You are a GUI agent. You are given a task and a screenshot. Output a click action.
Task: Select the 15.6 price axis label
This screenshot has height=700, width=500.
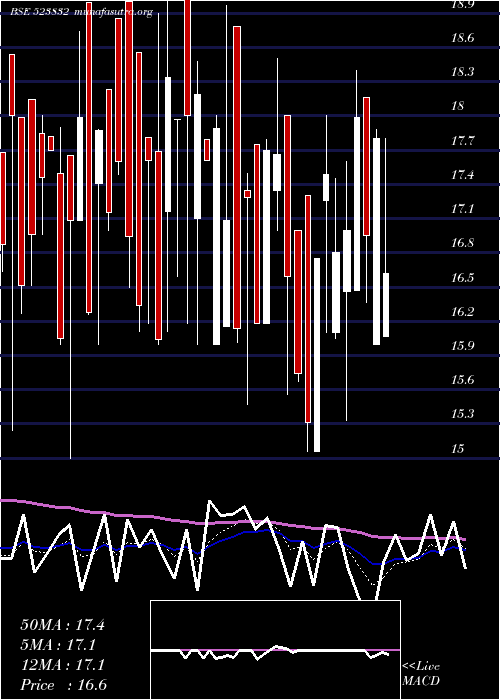(x=462, y=380)
